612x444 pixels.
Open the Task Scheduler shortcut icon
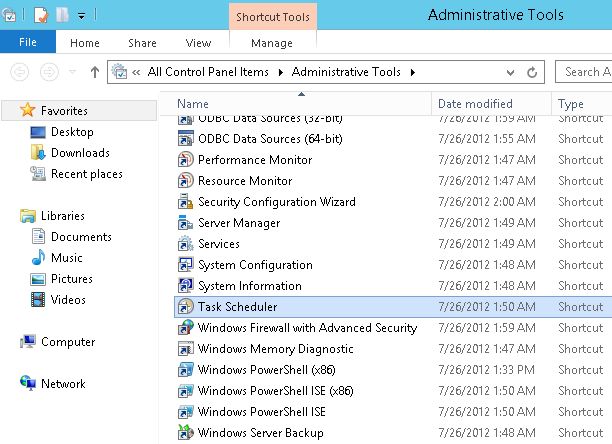pos(185,307)
